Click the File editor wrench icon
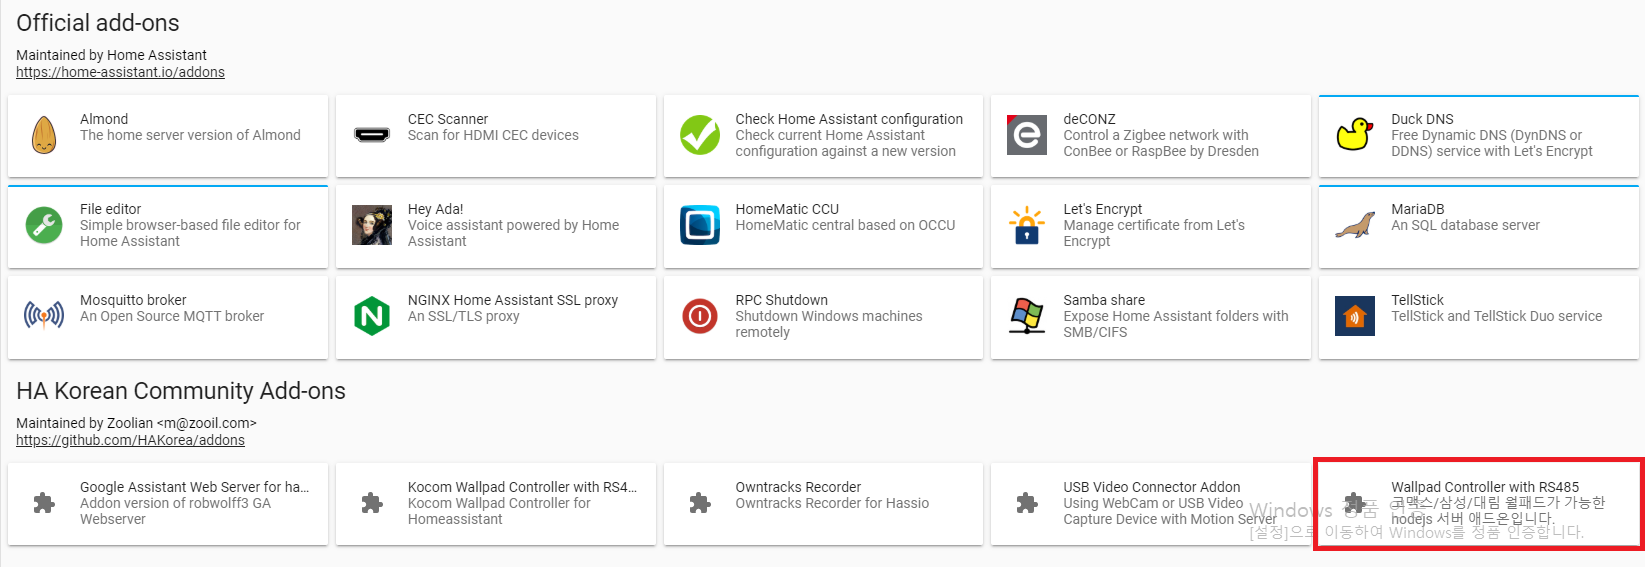The image size is (1645, 567). pos(44,225)
